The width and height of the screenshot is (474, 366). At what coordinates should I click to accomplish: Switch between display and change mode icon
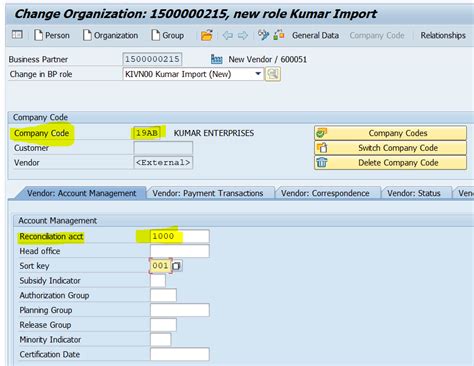tap(263, 35)
